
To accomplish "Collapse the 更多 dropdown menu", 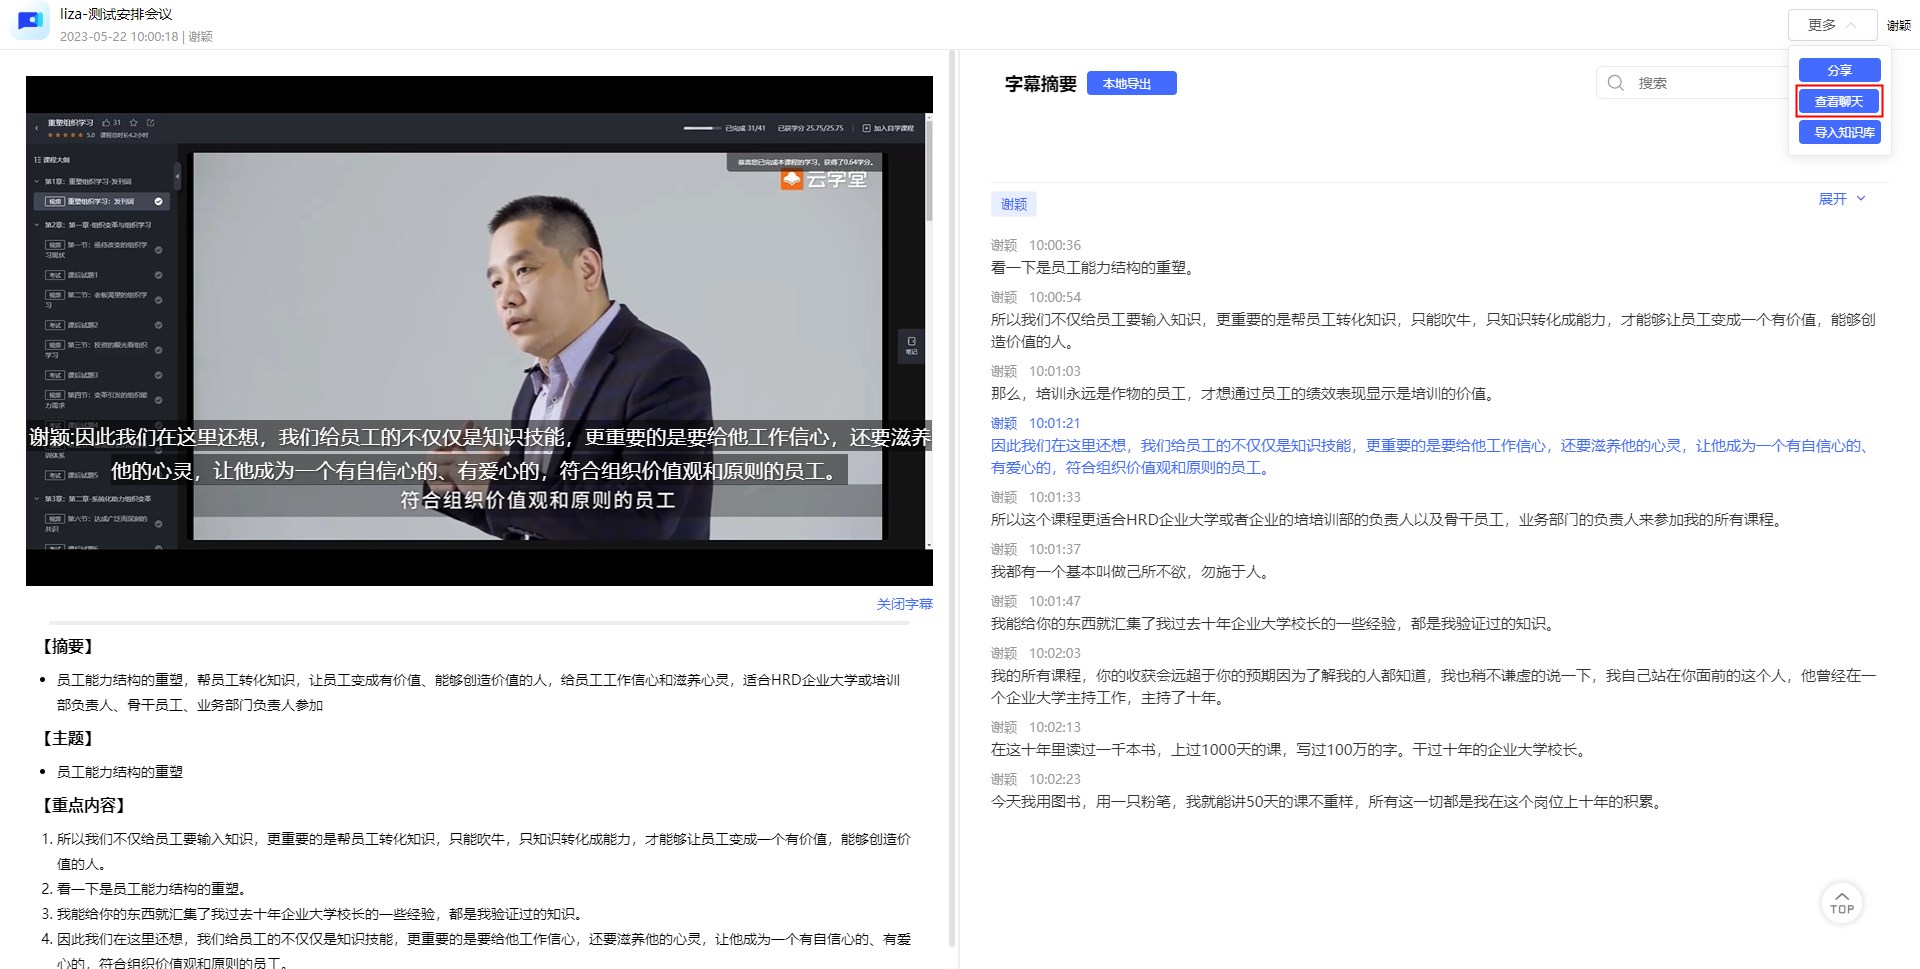I will pyautogui.click(x=1831, y=25).
